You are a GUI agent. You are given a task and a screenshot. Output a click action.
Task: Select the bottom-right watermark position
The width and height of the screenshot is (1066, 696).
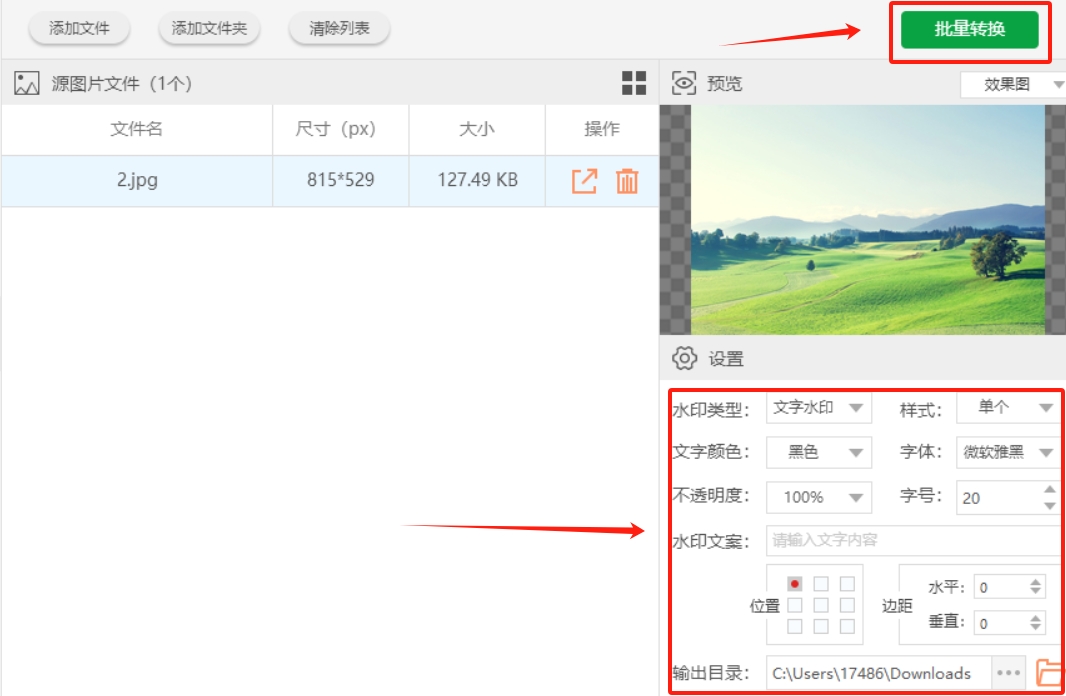click(847, 626)
